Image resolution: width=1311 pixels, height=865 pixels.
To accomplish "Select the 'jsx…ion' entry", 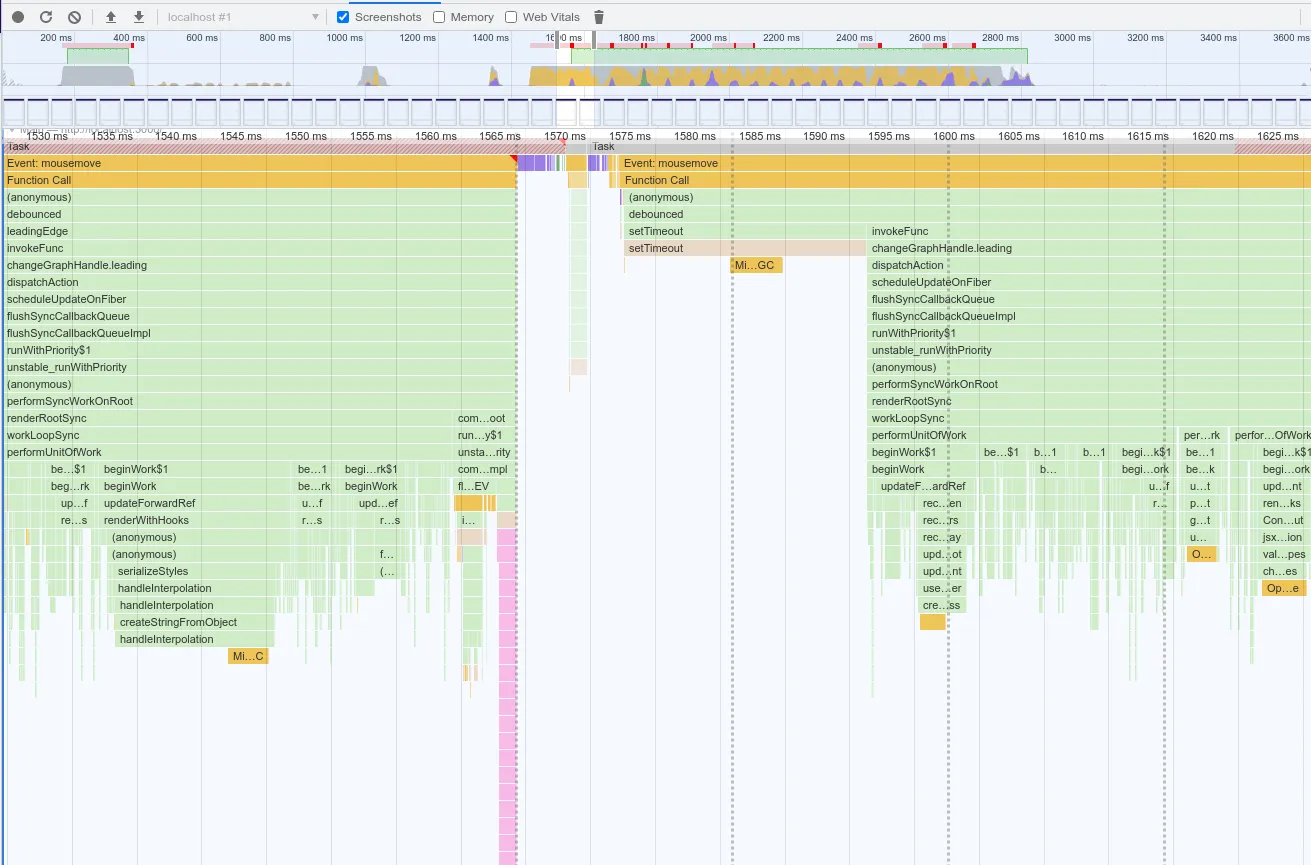I will (1284, 537).
